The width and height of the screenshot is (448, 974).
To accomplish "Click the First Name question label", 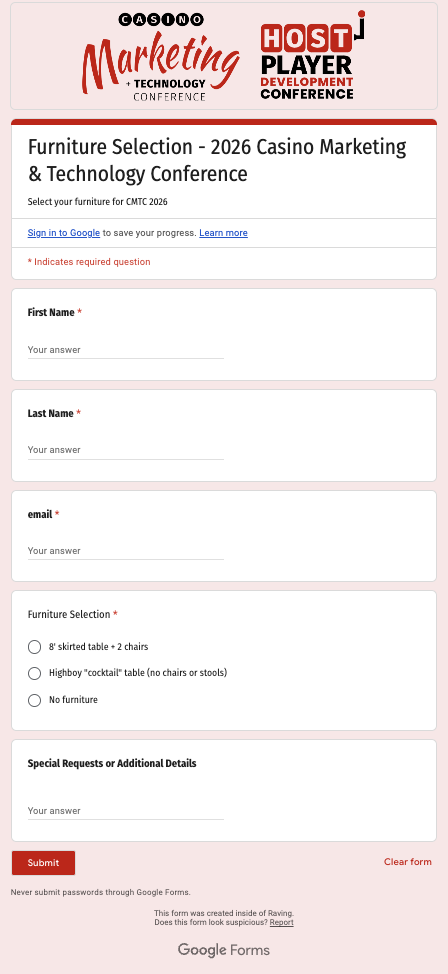I will [x=51, y=312].
